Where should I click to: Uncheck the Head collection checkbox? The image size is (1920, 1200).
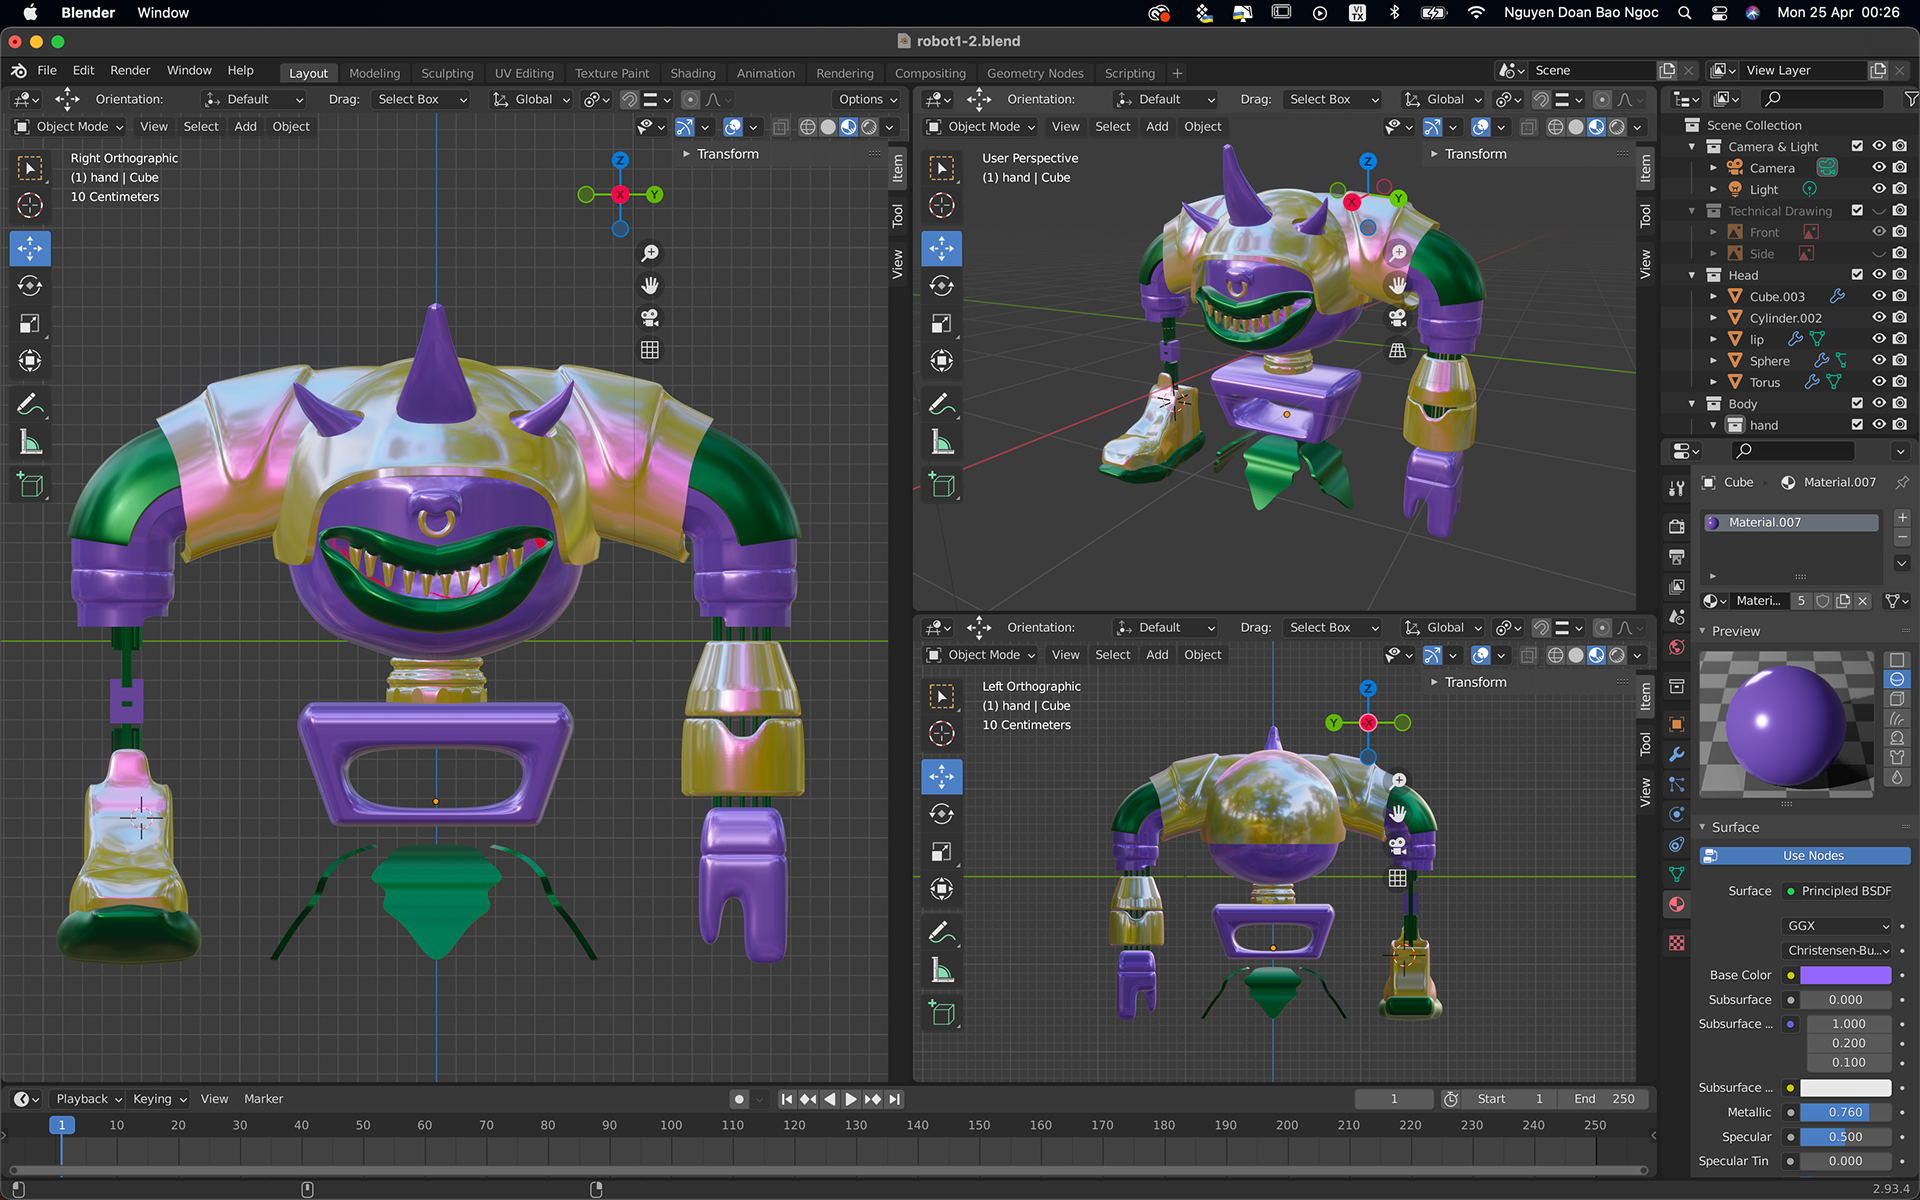(1857, 275)
